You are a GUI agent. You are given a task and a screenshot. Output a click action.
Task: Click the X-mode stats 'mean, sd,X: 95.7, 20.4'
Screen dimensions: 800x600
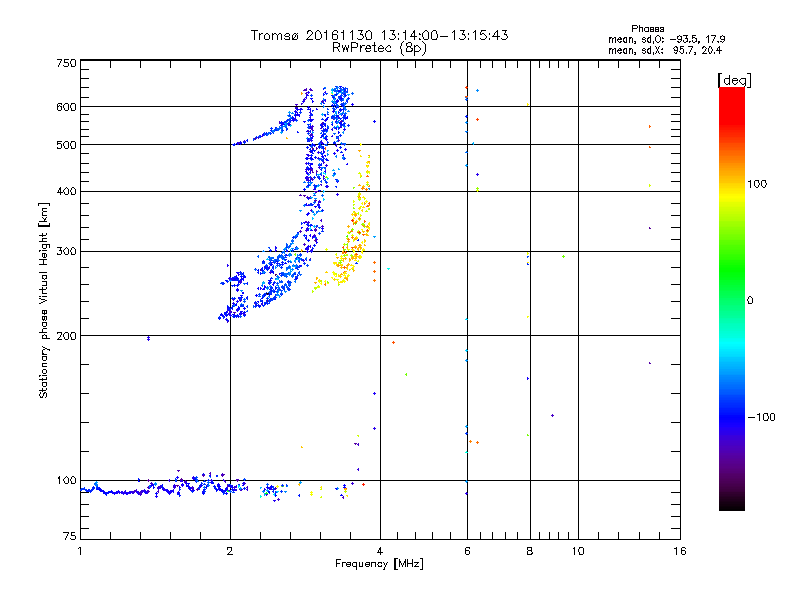(x=665, y=50)
